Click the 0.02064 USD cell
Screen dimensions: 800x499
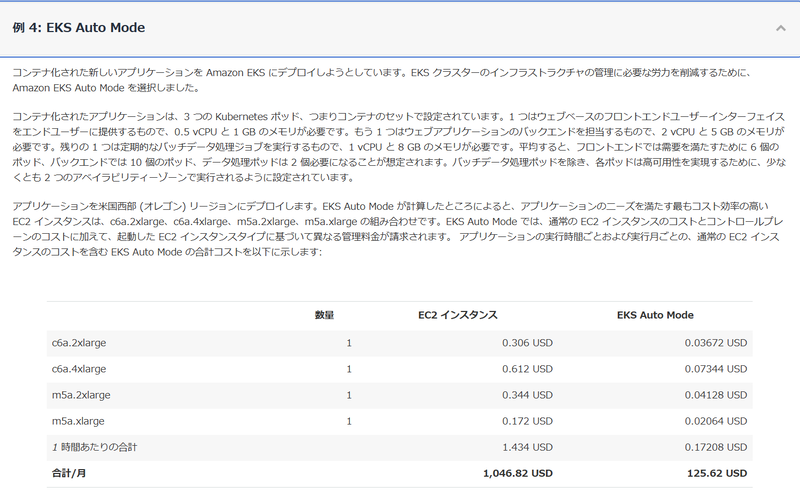pos(716,421)
